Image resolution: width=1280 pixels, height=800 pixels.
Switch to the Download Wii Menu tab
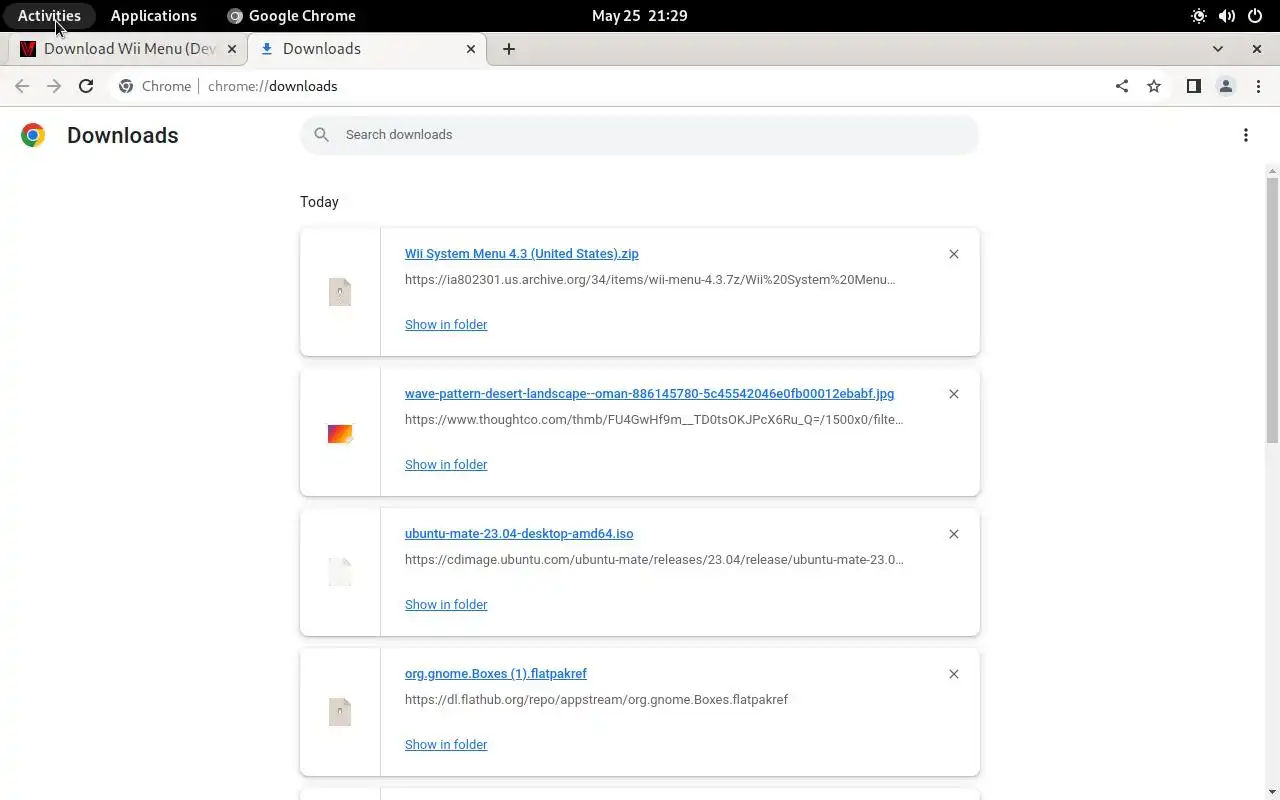point(128,49)
